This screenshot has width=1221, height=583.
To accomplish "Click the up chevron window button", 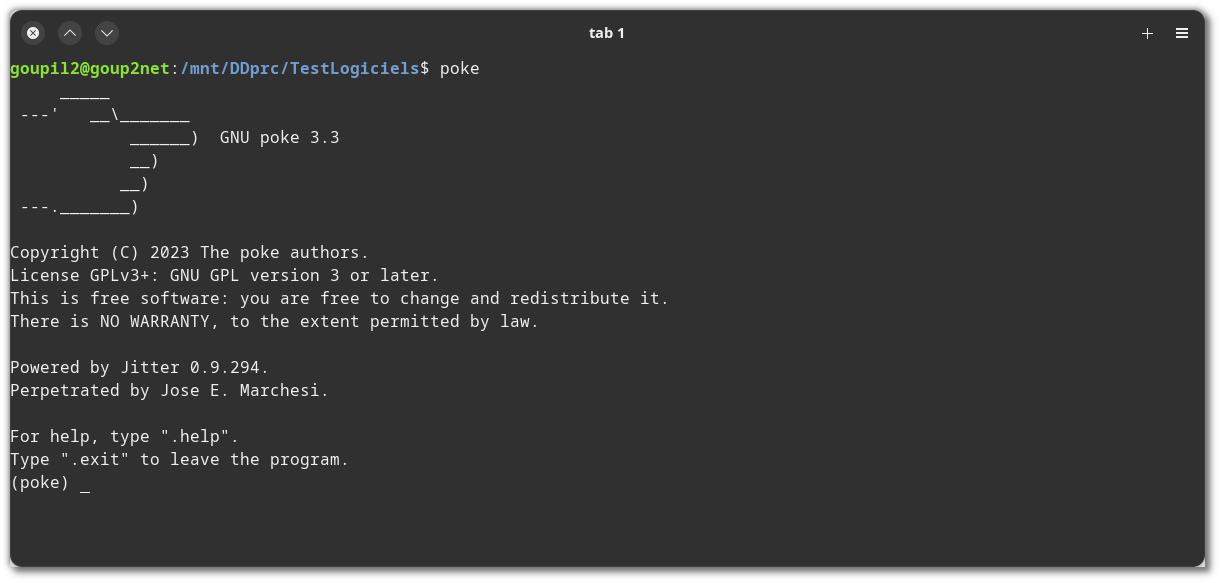I will [x=70, y=33].
